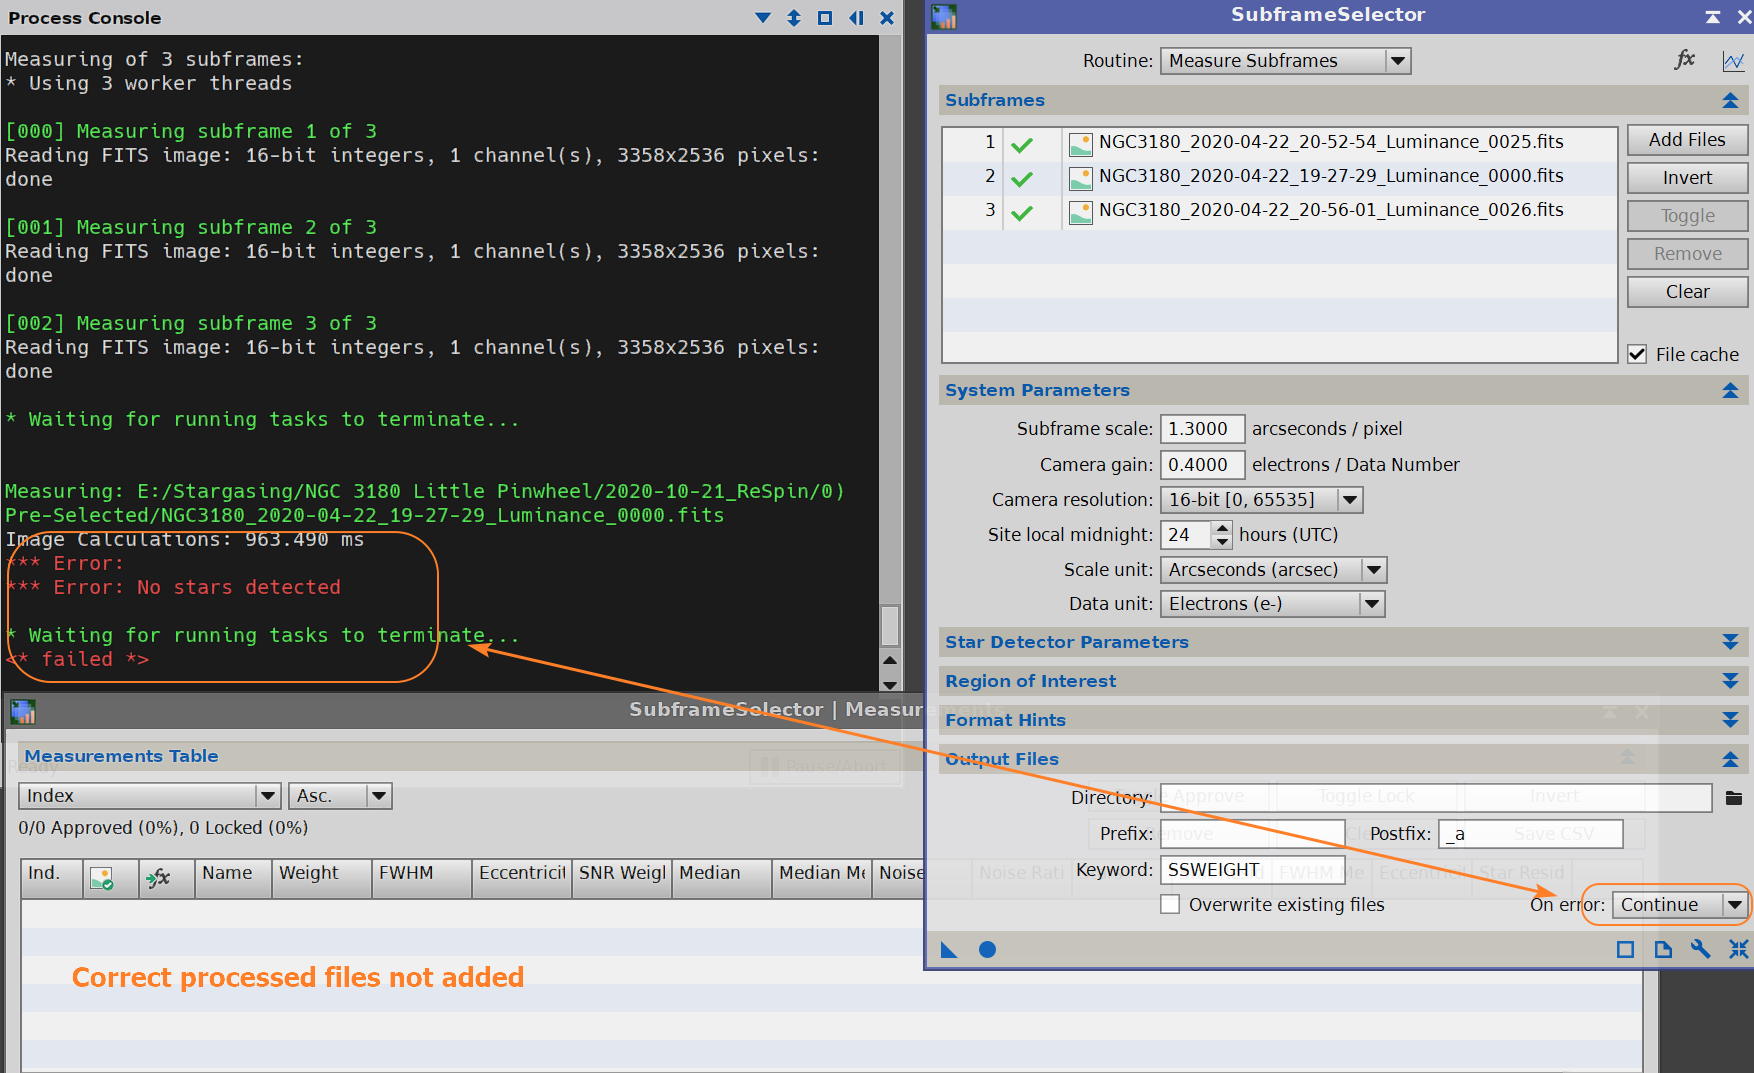Expand the Star Detector Parameters section
The image size is (1754, 1073).
click(1730, 642)
